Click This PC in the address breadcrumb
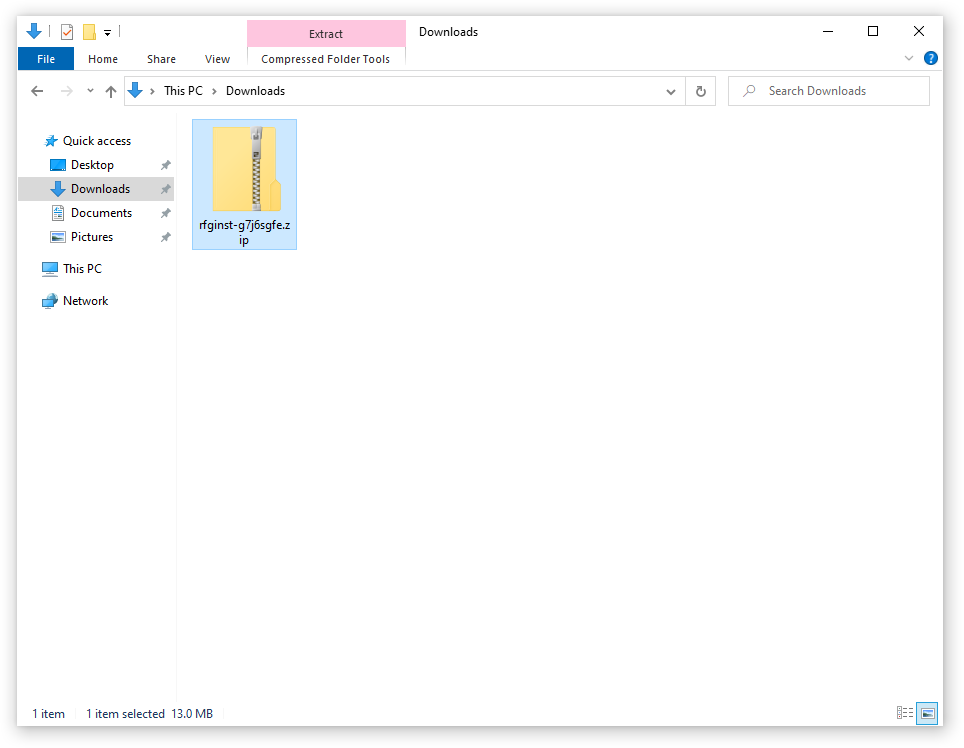 (183, 91)
